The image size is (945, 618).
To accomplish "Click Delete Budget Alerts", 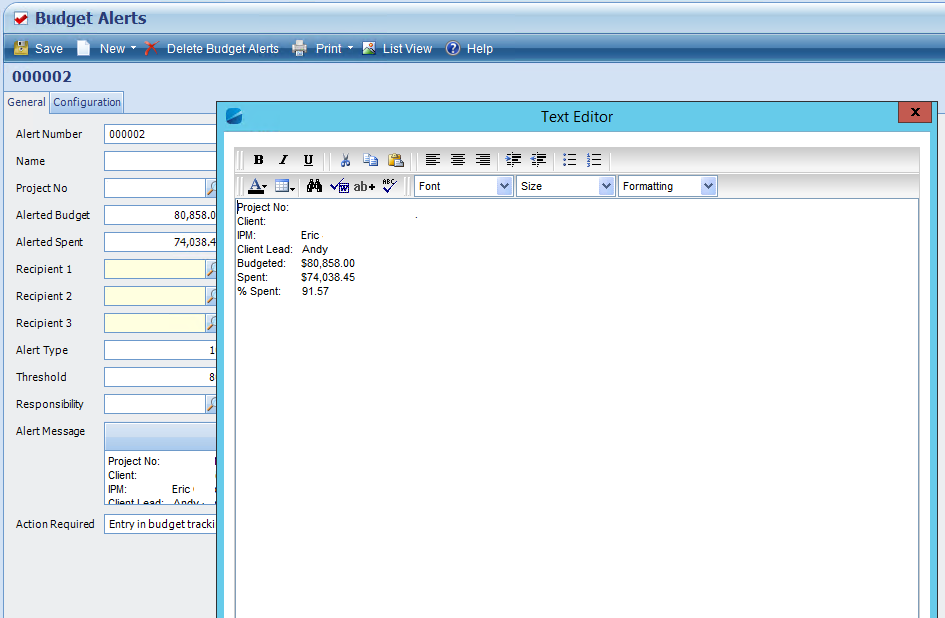I will [x=212, y=49].
